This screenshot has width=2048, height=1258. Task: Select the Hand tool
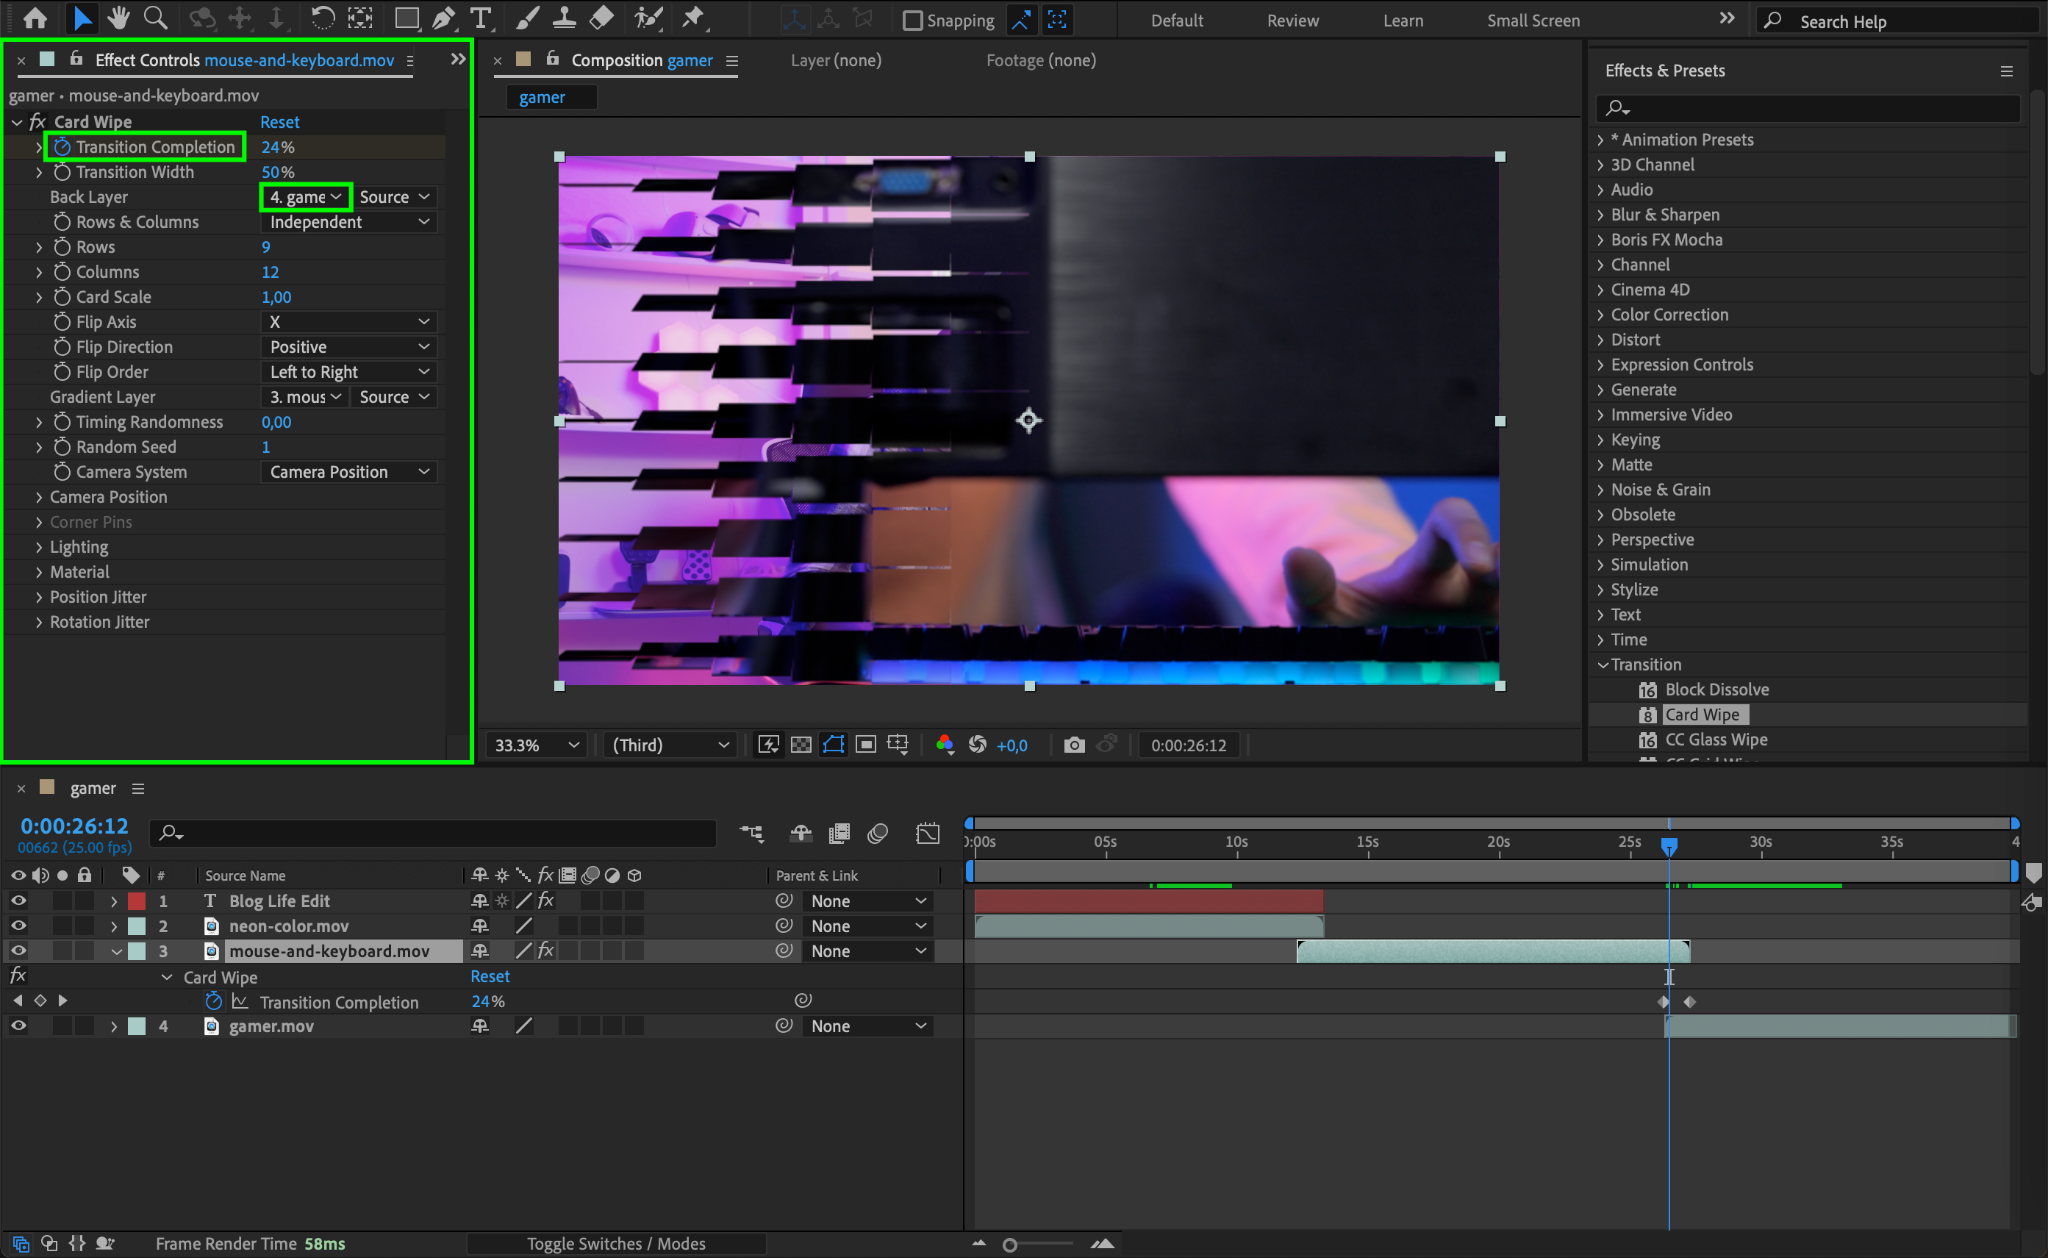(x=119, y=18)
